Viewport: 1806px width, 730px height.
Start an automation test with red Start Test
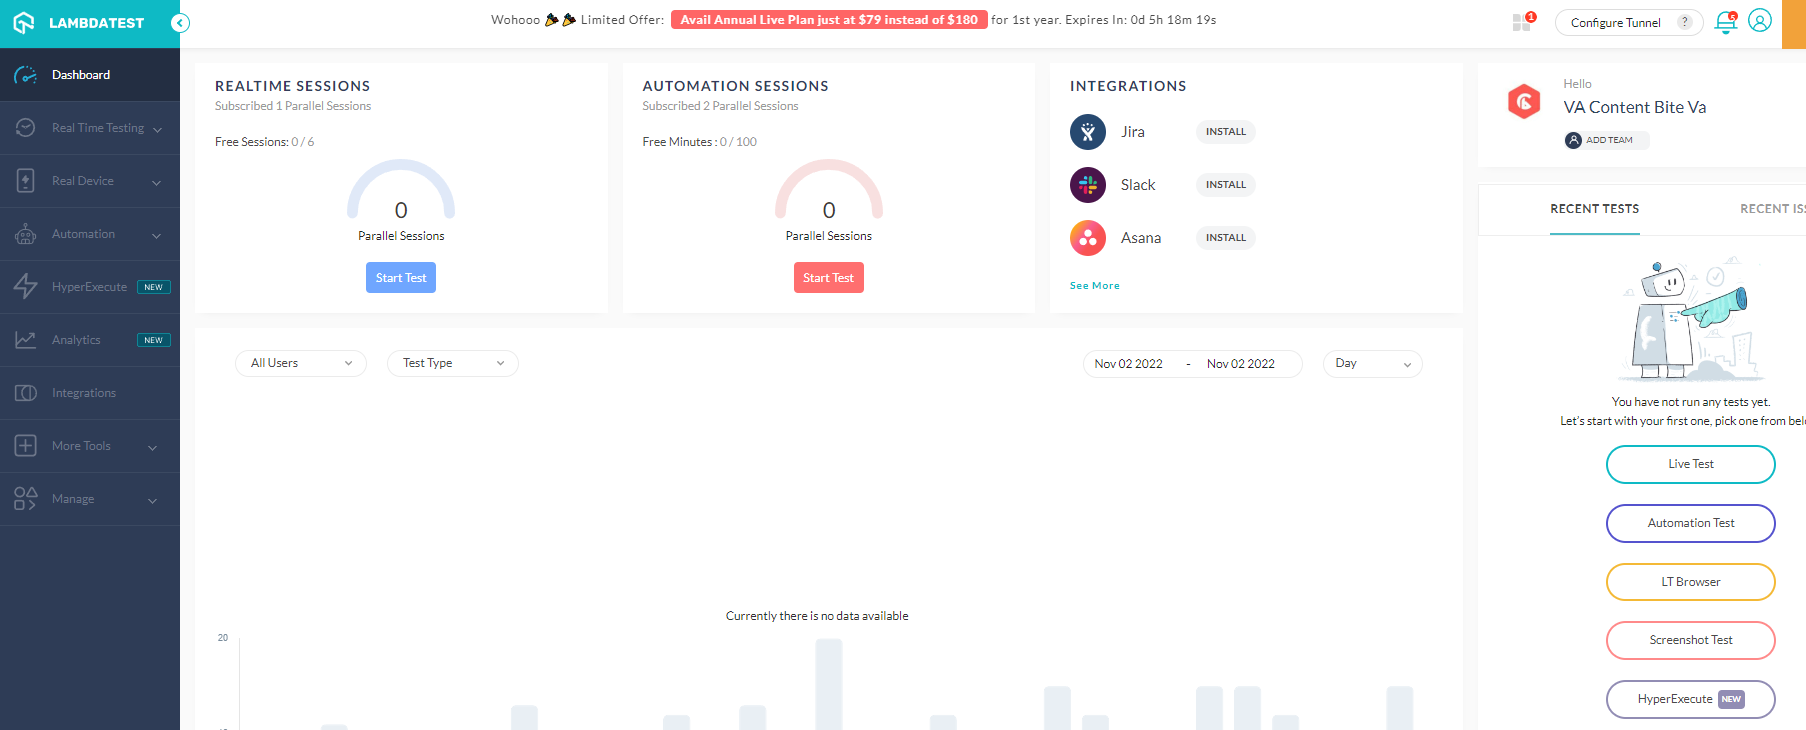[x=829, y=278]
